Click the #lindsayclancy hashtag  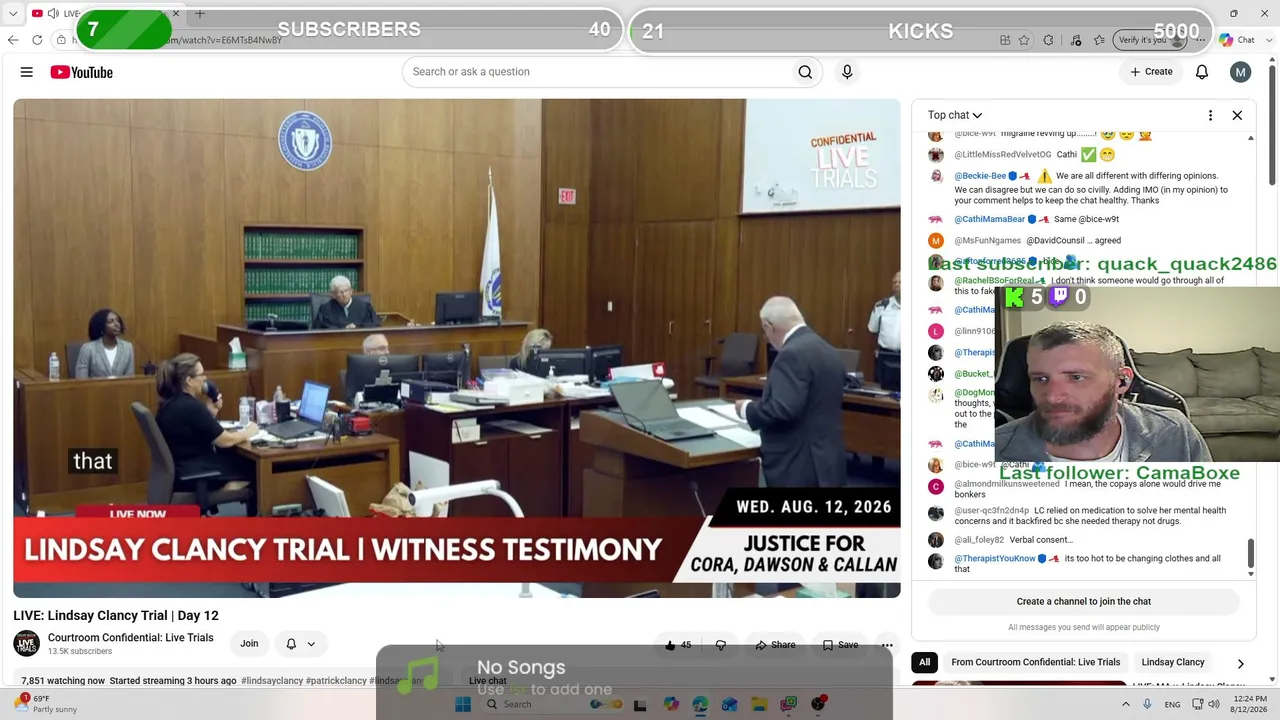(x=272, y=681)
